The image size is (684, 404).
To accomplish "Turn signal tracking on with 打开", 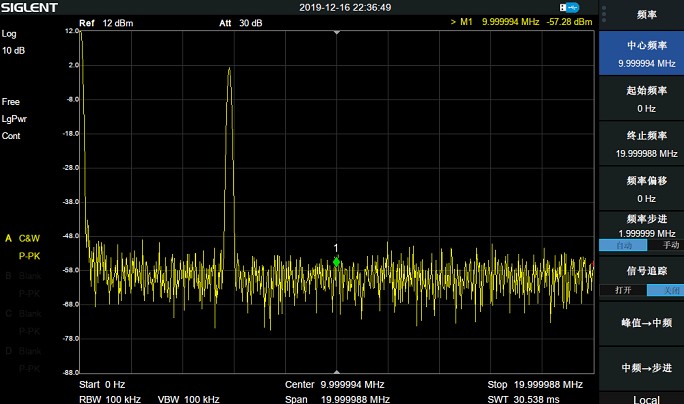I will (x=621, y=290).
